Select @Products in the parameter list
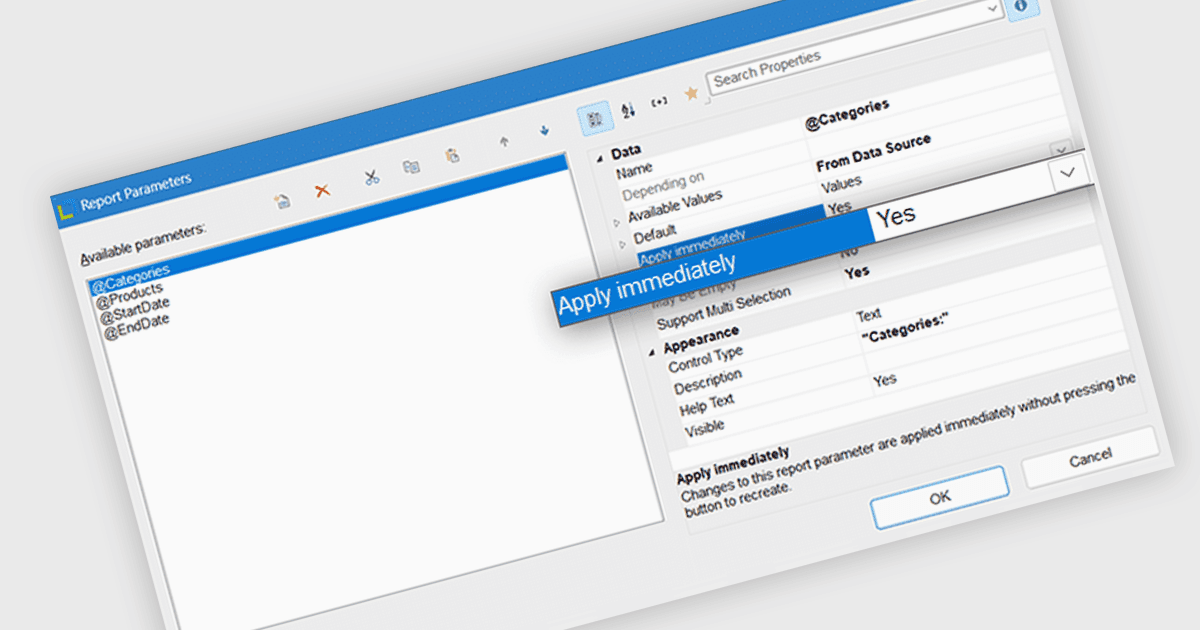Image resolution: width=1200 pixels, height=630 pixels. tap(130, 295)
